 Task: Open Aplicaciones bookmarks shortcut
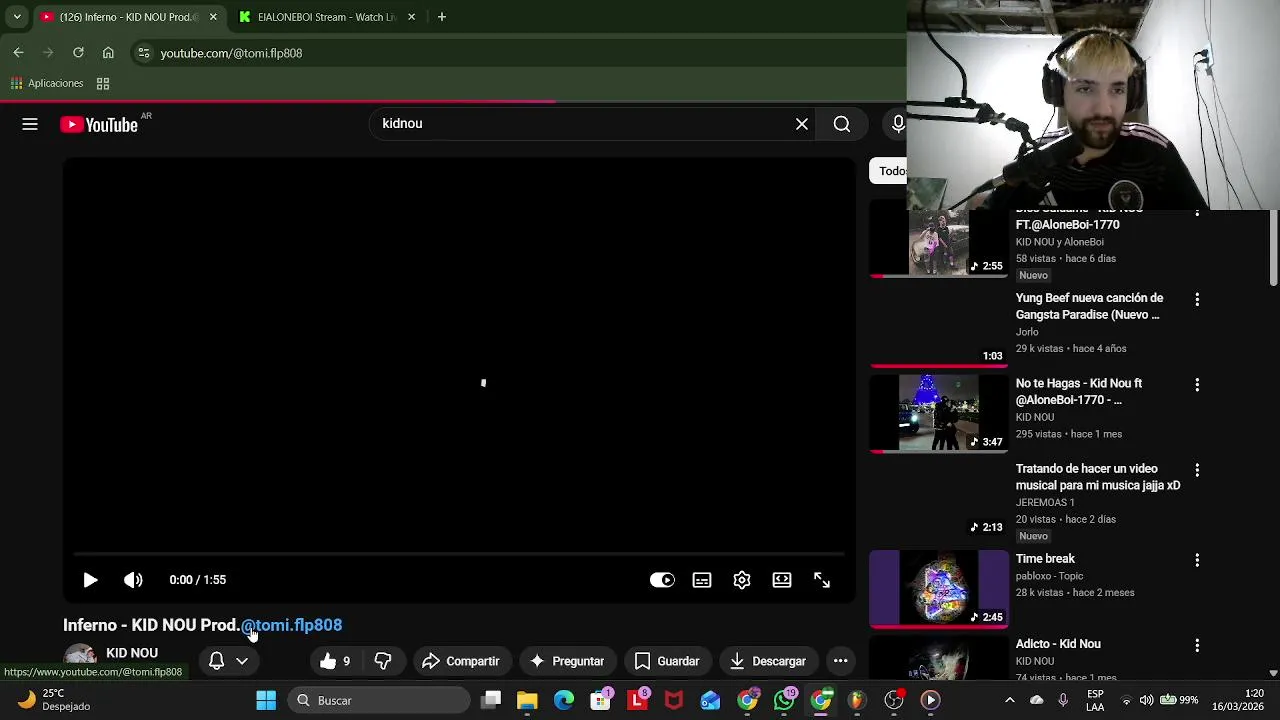click(x=47, y=83)
